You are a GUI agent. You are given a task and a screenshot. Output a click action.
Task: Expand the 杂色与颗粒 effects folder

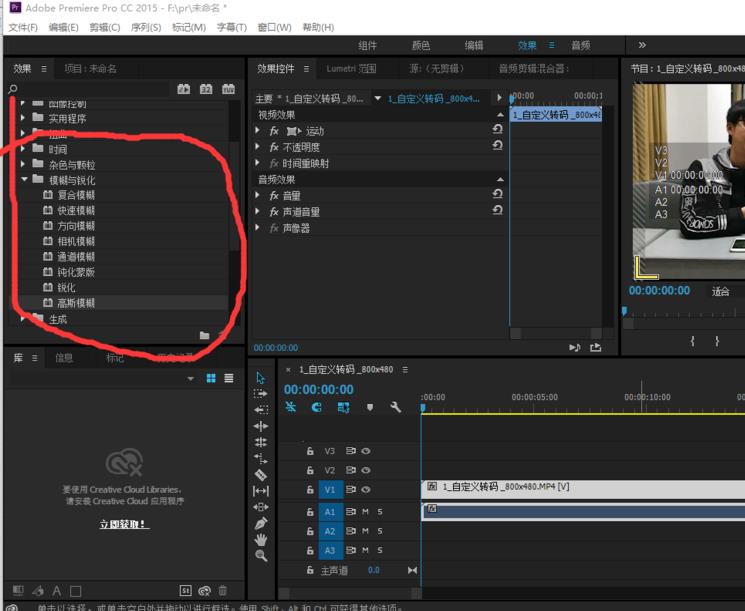[x=23, y=164]
